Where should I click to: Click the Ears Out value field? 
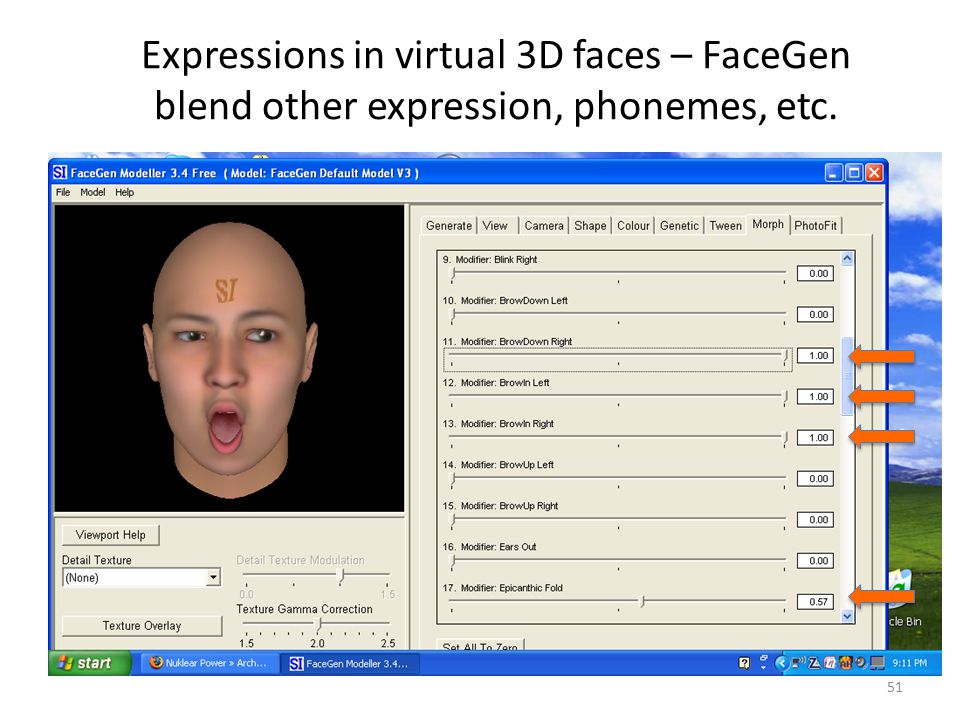(815, 561)
